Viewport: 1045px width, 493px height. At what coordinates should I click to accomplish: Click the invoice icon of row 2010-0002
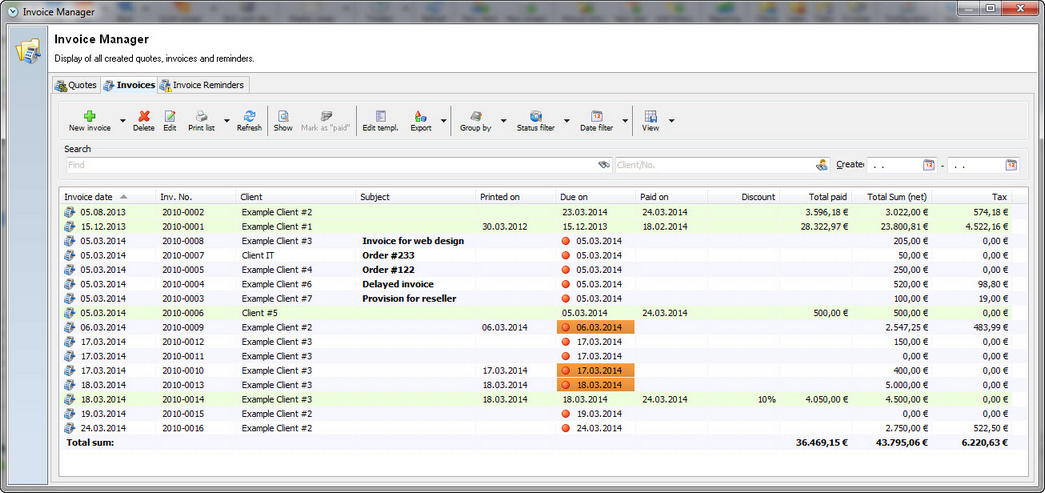point(69,213)
